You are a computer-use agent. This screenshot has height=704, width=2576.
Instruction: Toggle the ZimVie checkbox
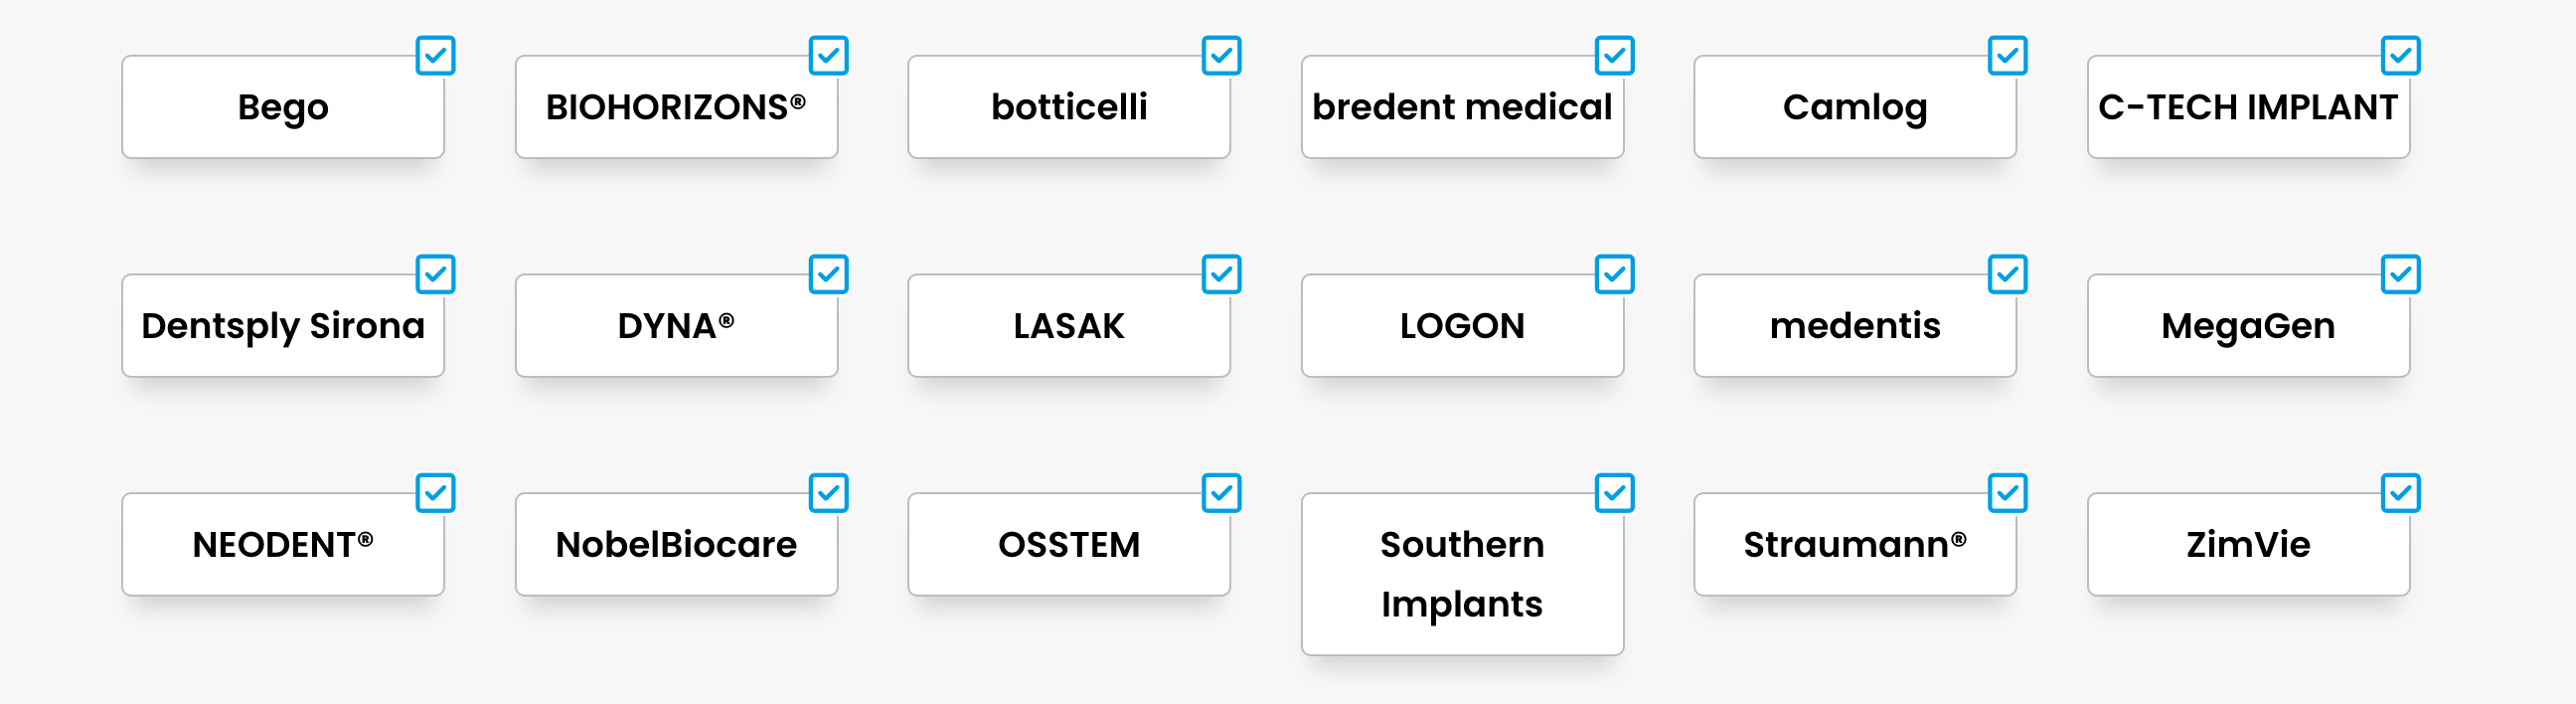click(2400, 493)
